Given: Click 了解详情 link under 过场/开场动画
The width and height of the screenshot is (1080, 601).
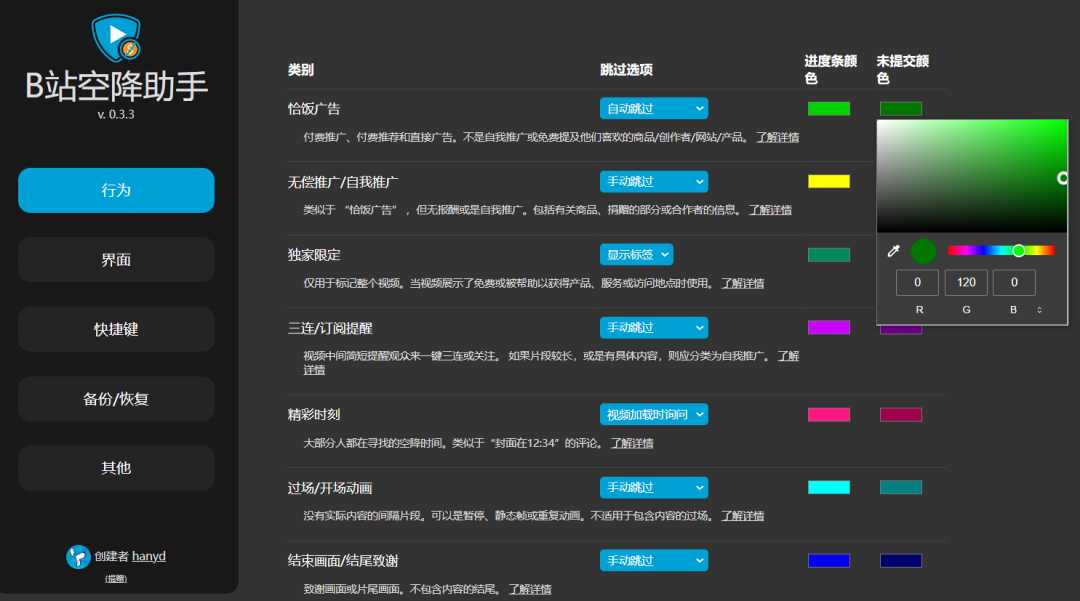Looking at the screenshot, I should pos(742,516).
